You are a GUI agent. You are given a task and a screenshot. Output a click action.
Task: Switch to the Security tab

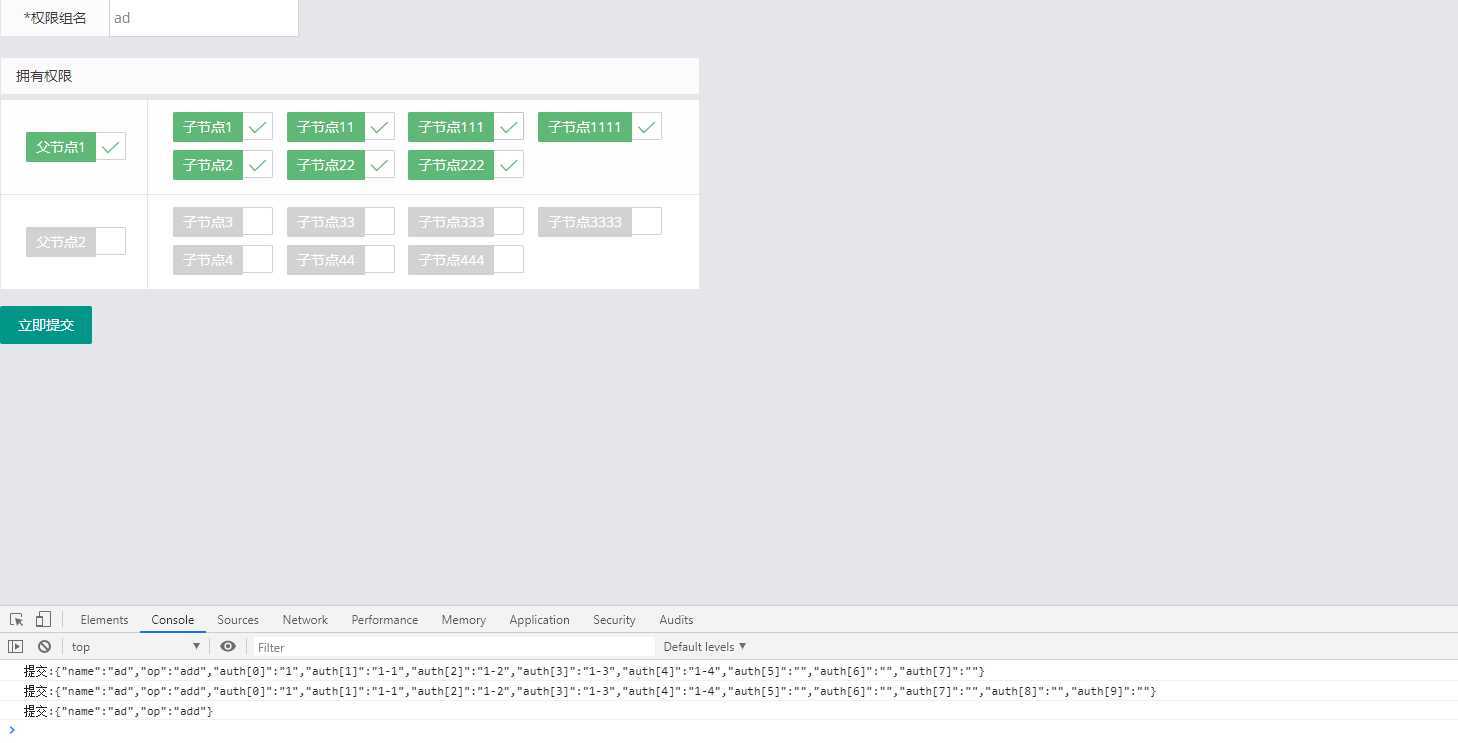point(614,620)
